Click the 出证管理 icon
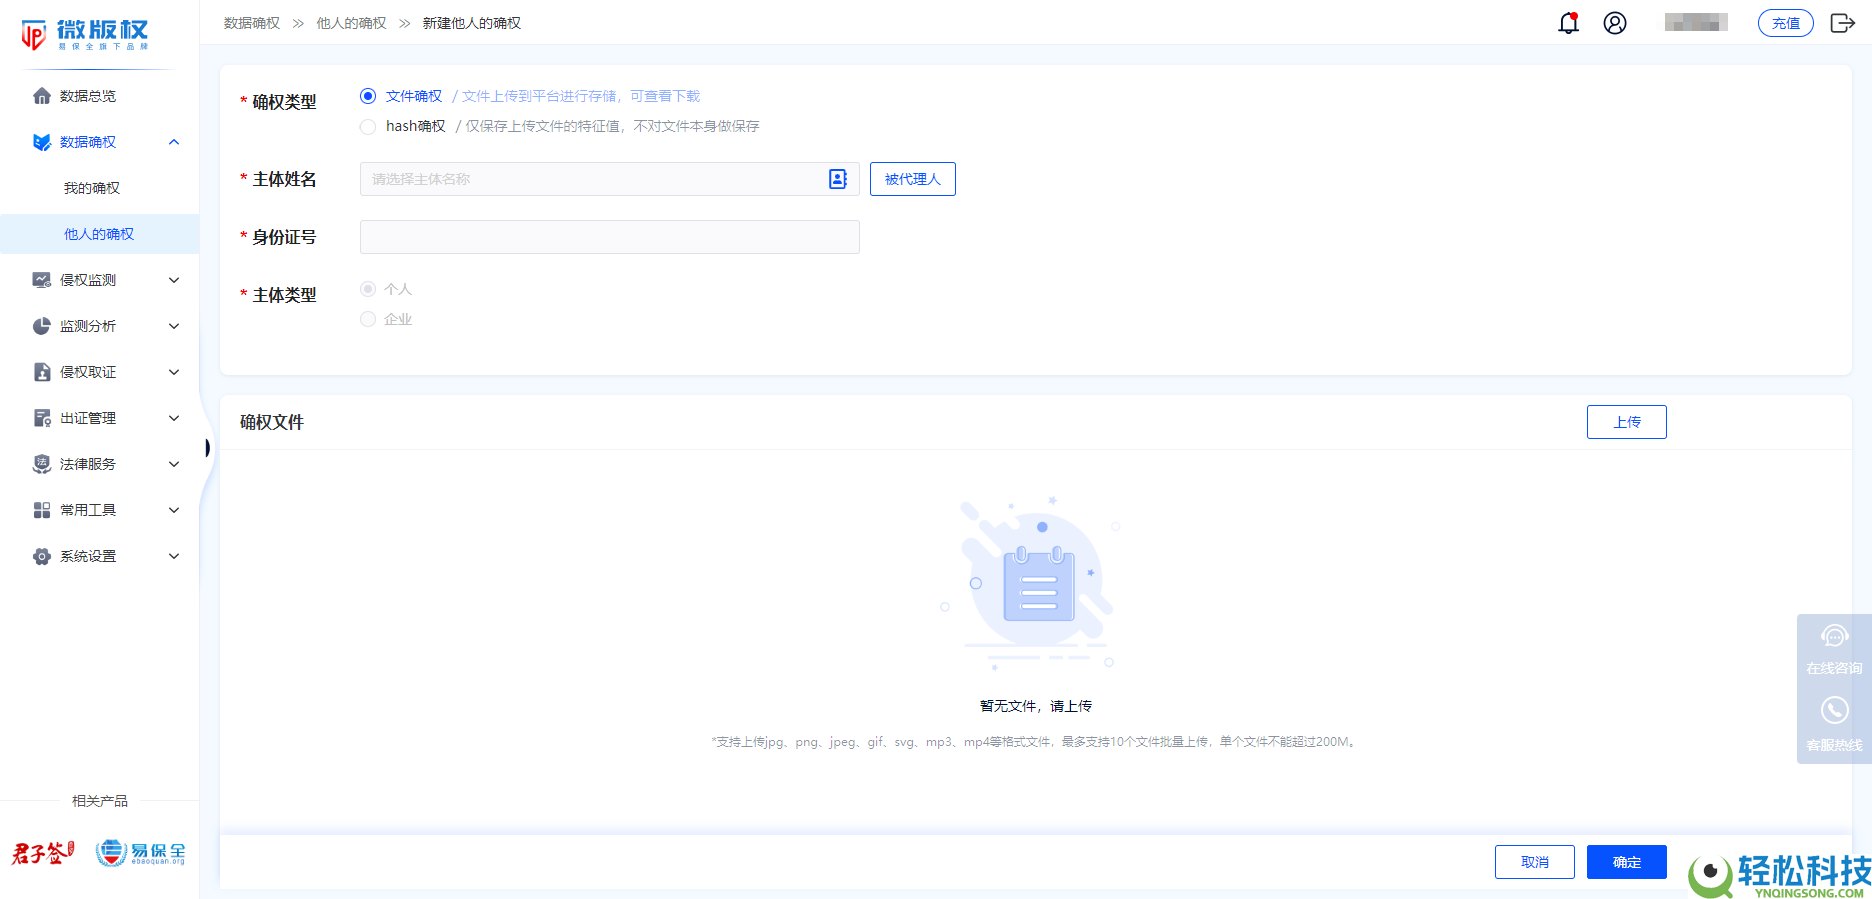This screenshot has height=899, width=1872. 42,418
